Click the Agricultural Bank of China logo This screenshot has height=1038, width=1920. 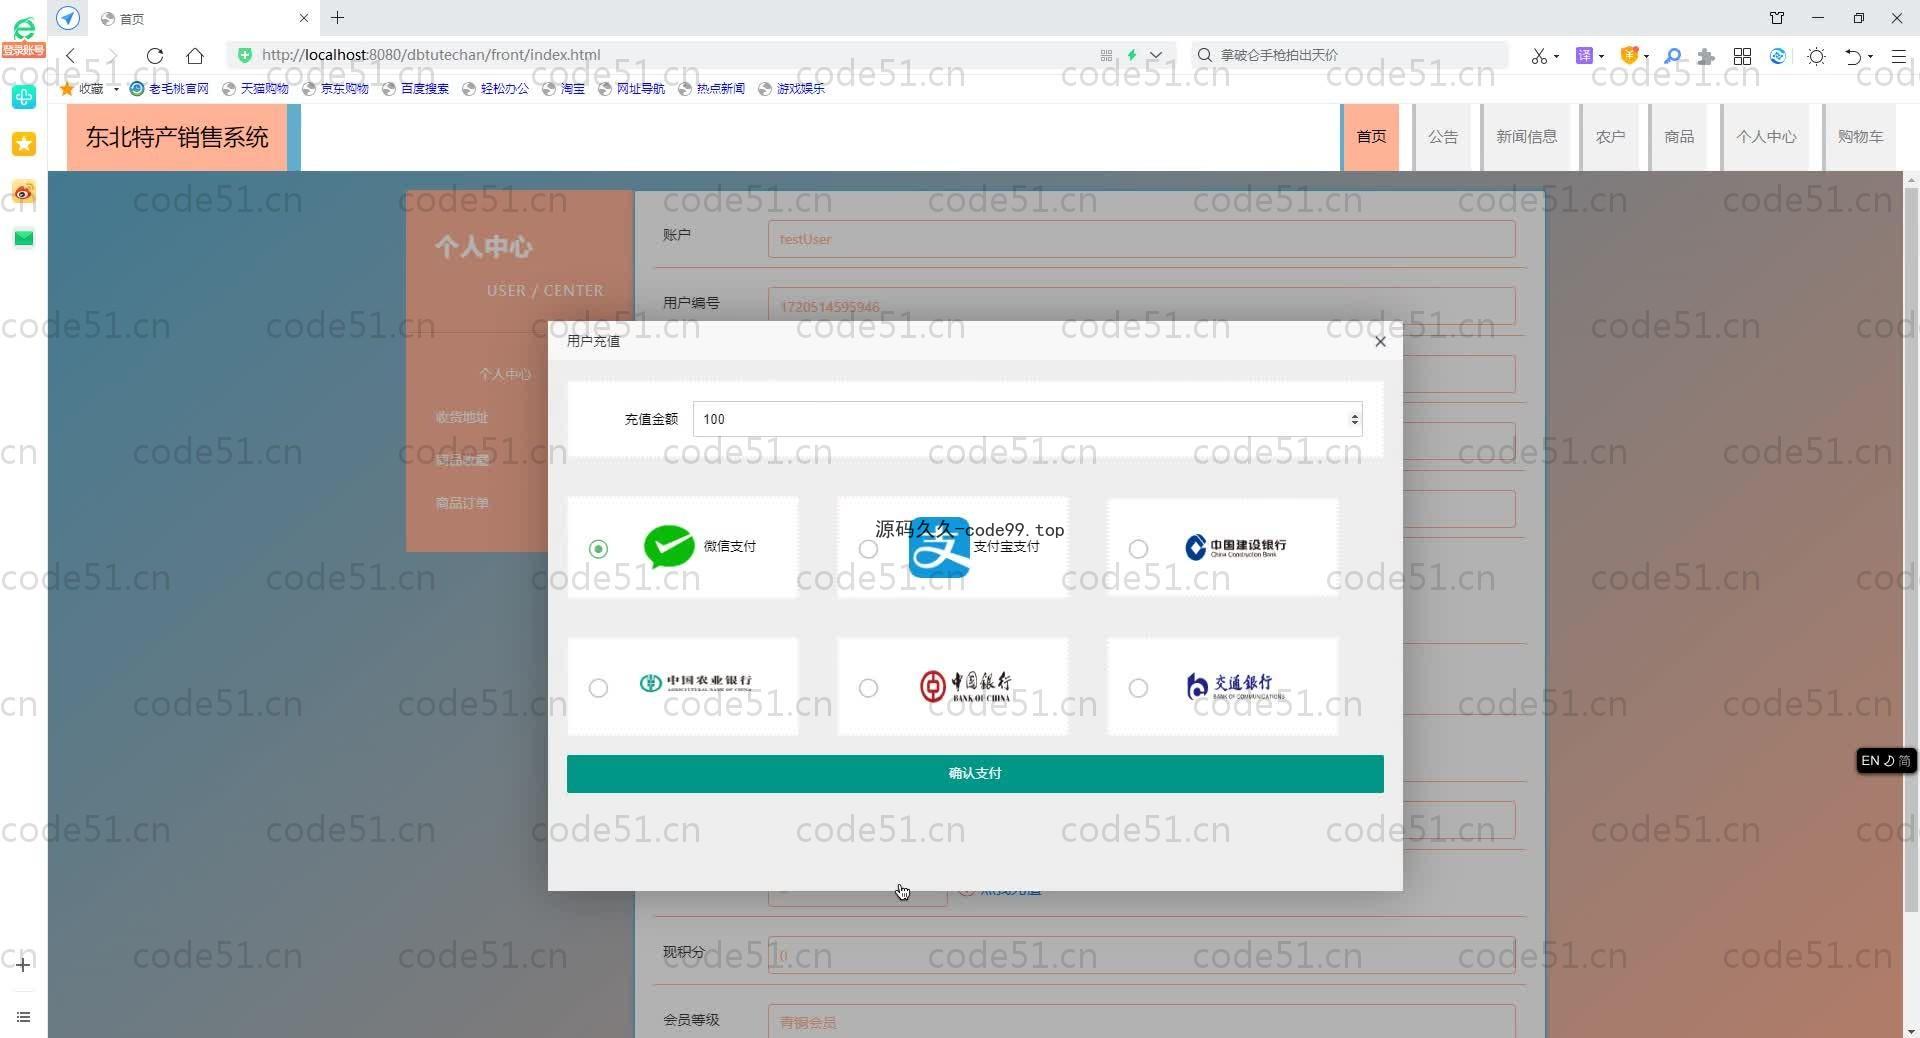pyautogui.click(x=696, y=682)
